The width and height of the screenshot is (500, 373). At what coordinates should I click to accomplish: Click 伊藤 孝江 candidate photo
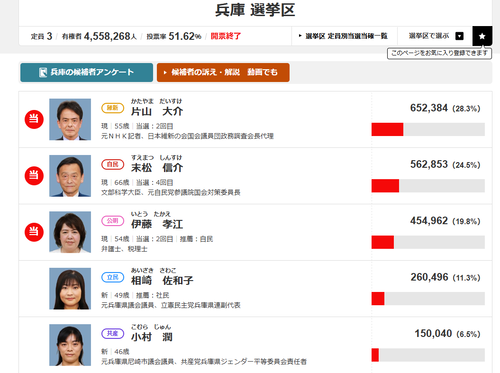click(x=70, y=232)
